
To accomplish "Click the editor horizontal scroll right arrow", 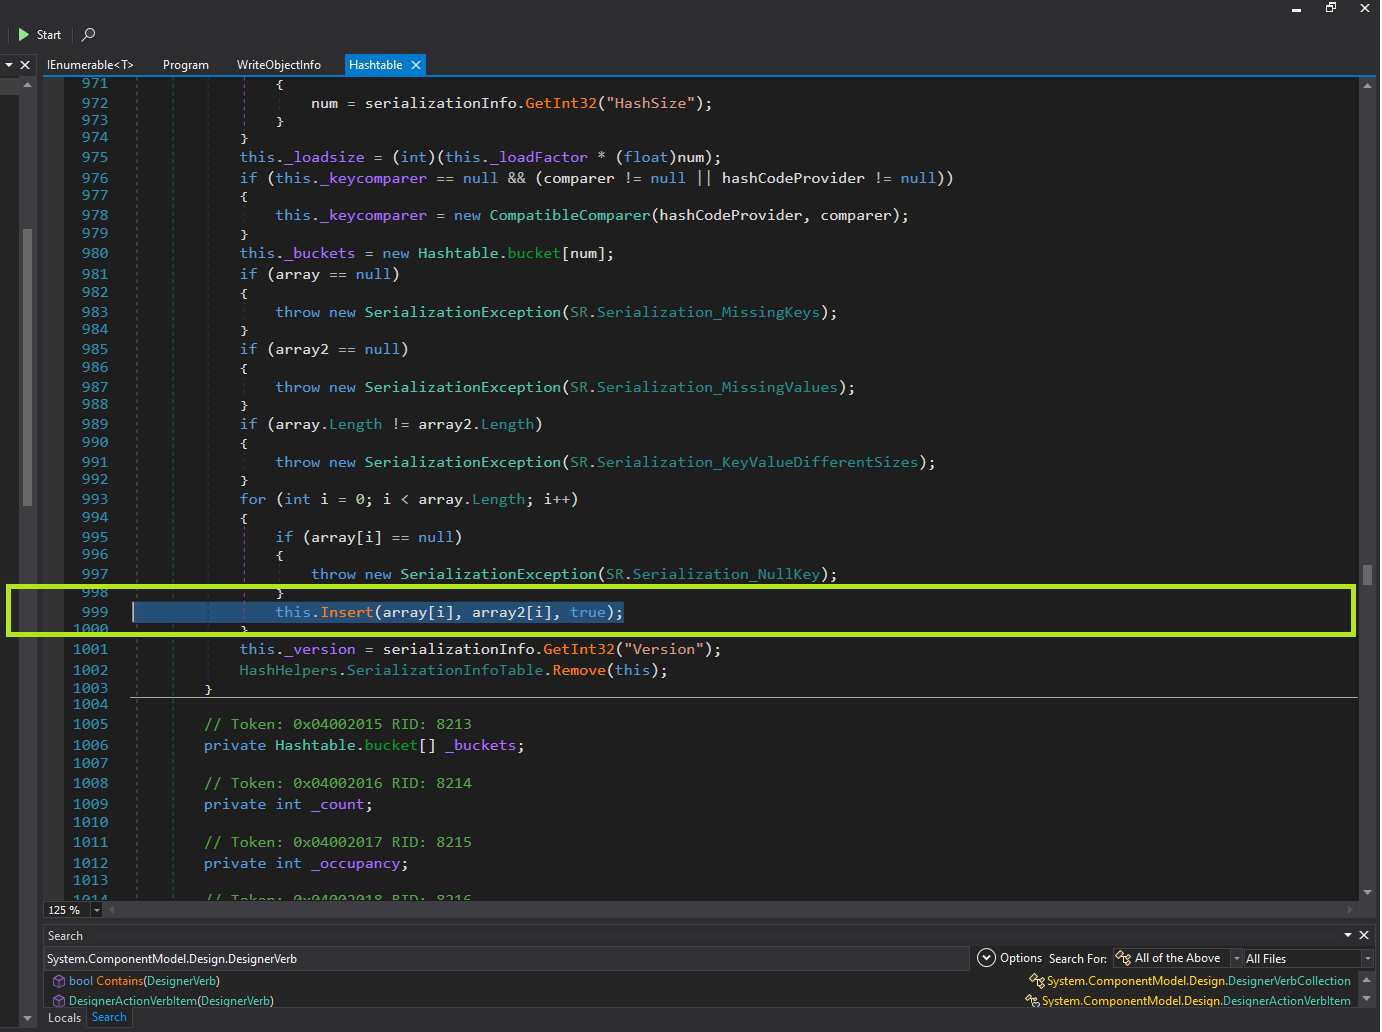I will (1350, 910).
